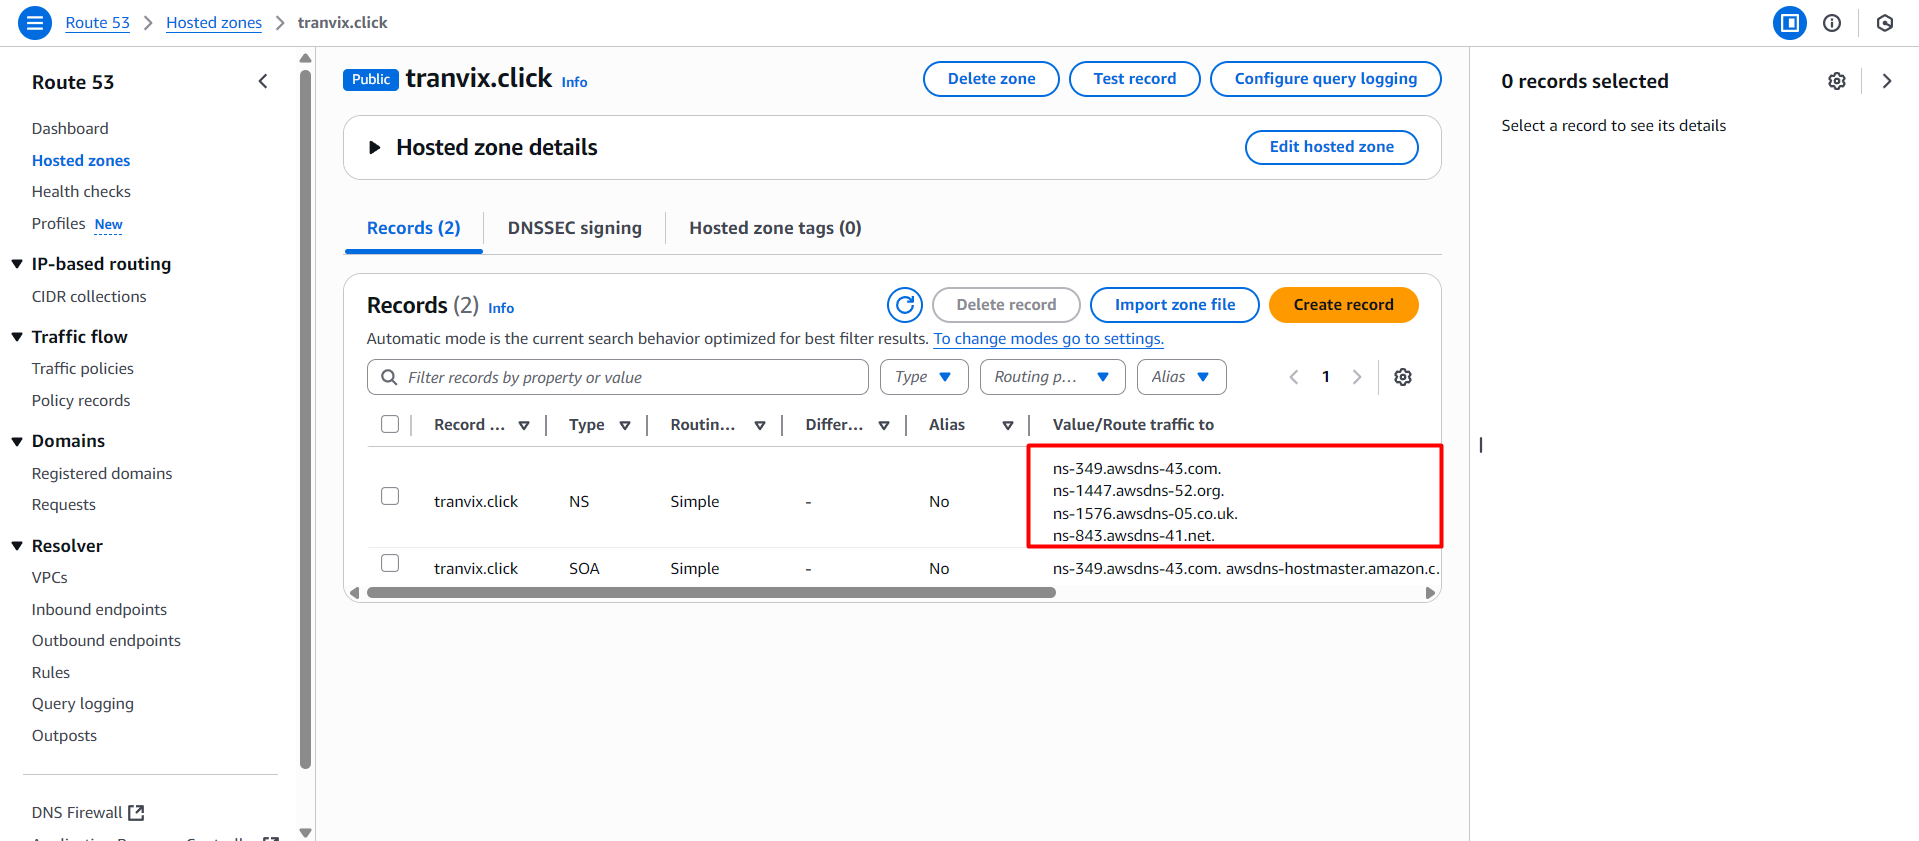Open the Alias filter dropdown
Viewport: 1919px width, 841px height.
pos(1180,377)
